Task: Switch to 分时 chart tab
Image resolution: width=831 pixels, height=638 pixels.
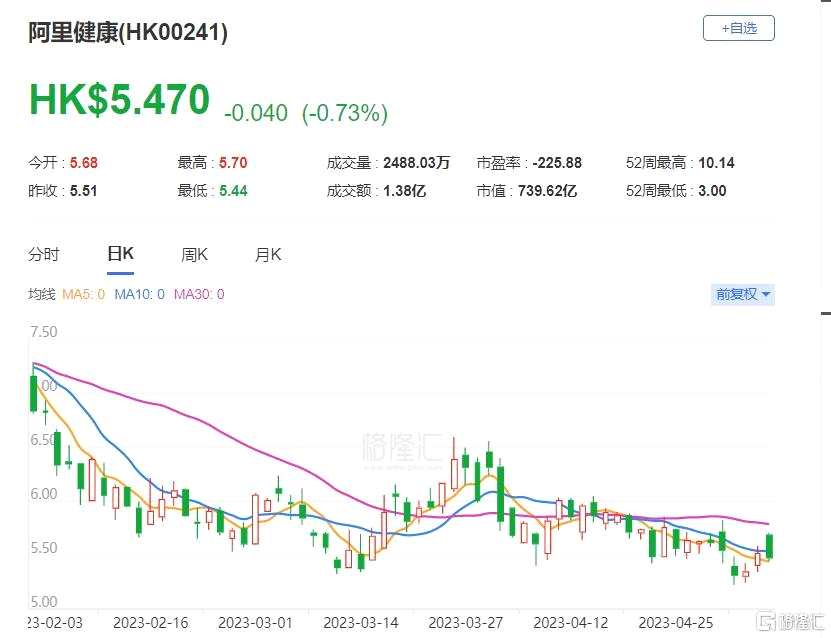Action: click(x=43, y=255)
